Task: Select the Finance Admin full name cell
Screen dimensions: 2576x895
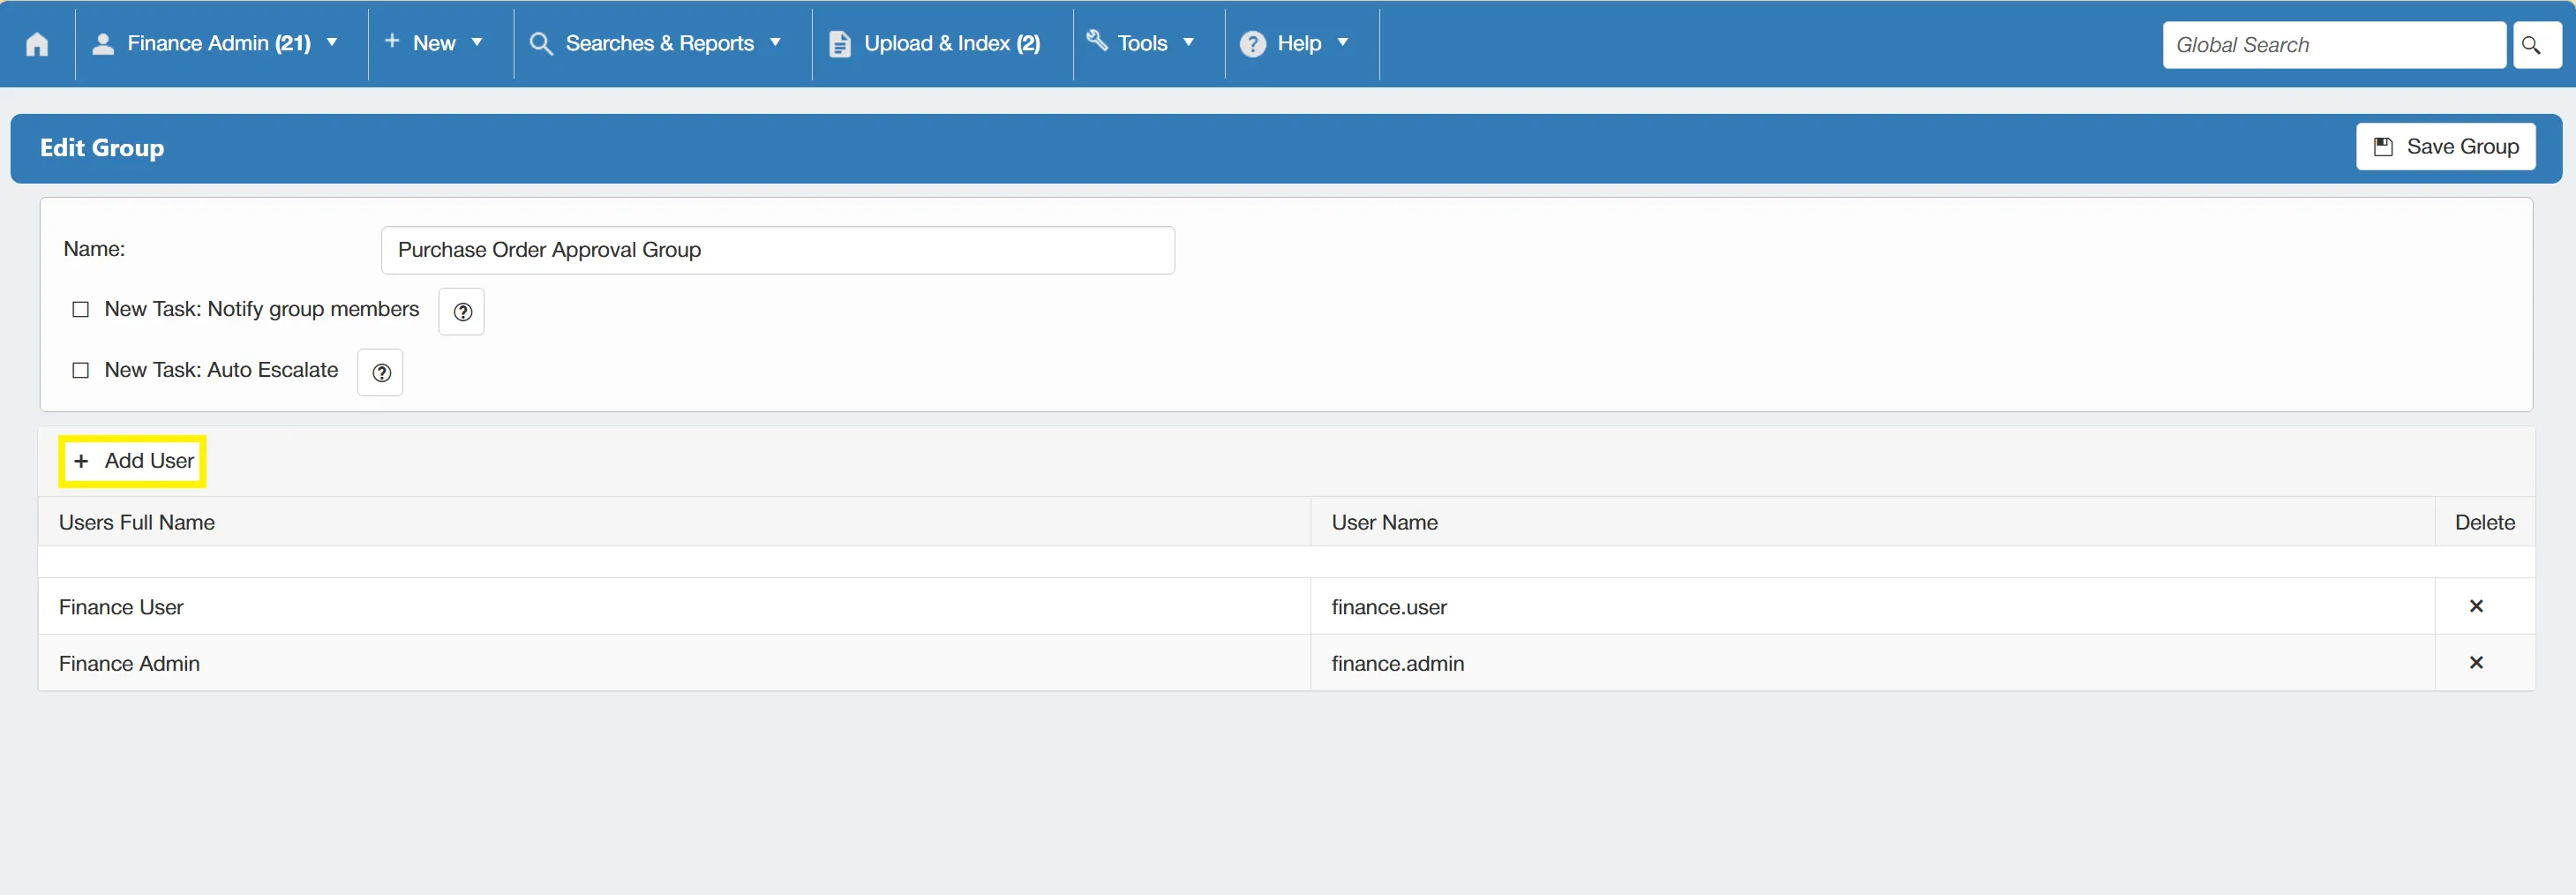Action: [674, 662]
